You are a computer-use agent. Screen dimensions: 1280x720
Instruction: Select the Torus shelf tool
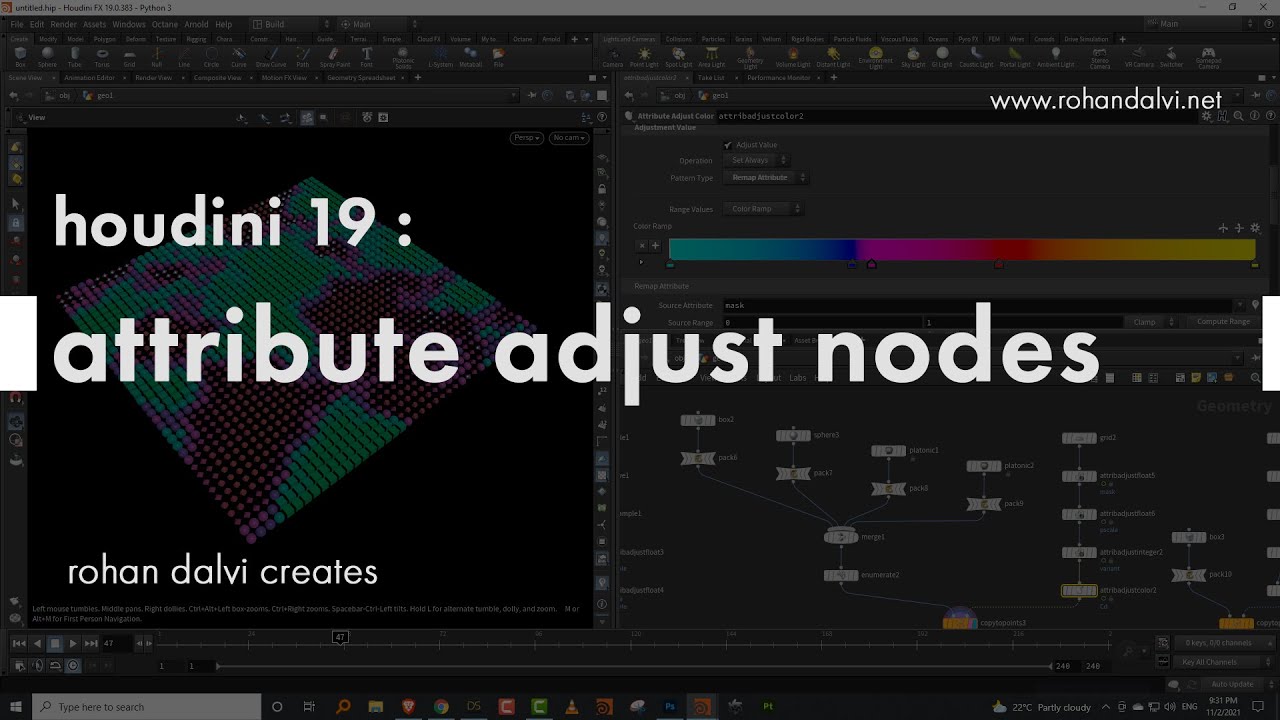(102, 56)
